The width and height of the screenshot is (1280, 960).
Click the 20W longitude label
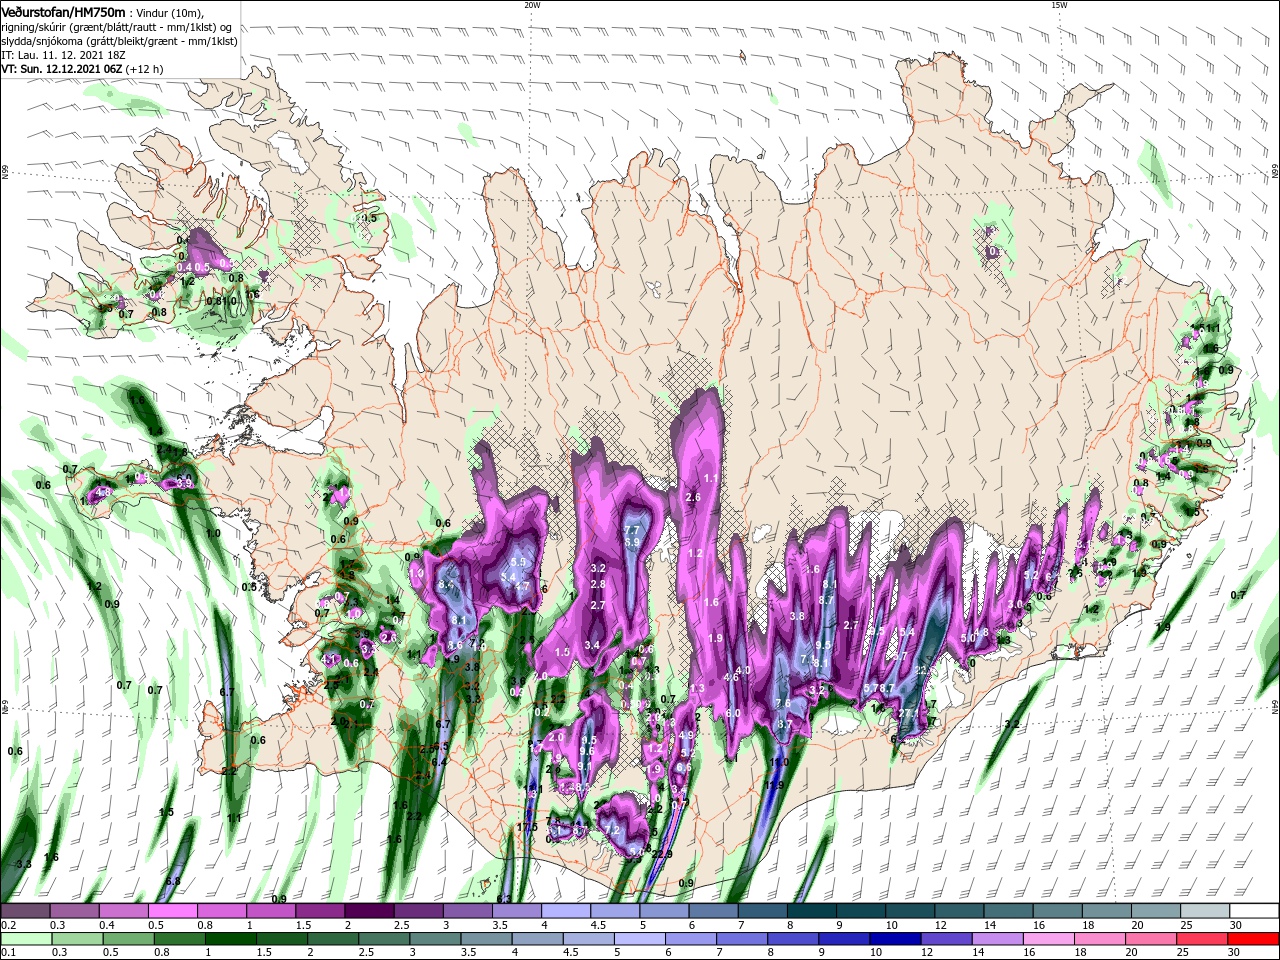click(x=532, y=5)
